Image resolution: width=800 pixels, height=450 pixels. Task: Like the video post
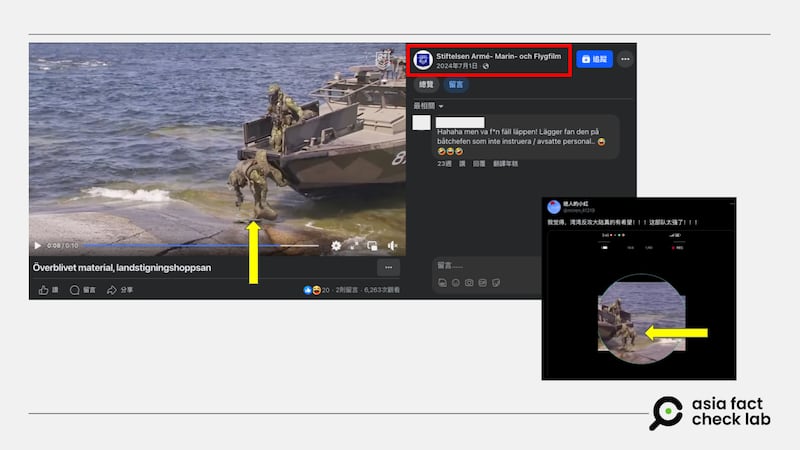tap(48, 289)
